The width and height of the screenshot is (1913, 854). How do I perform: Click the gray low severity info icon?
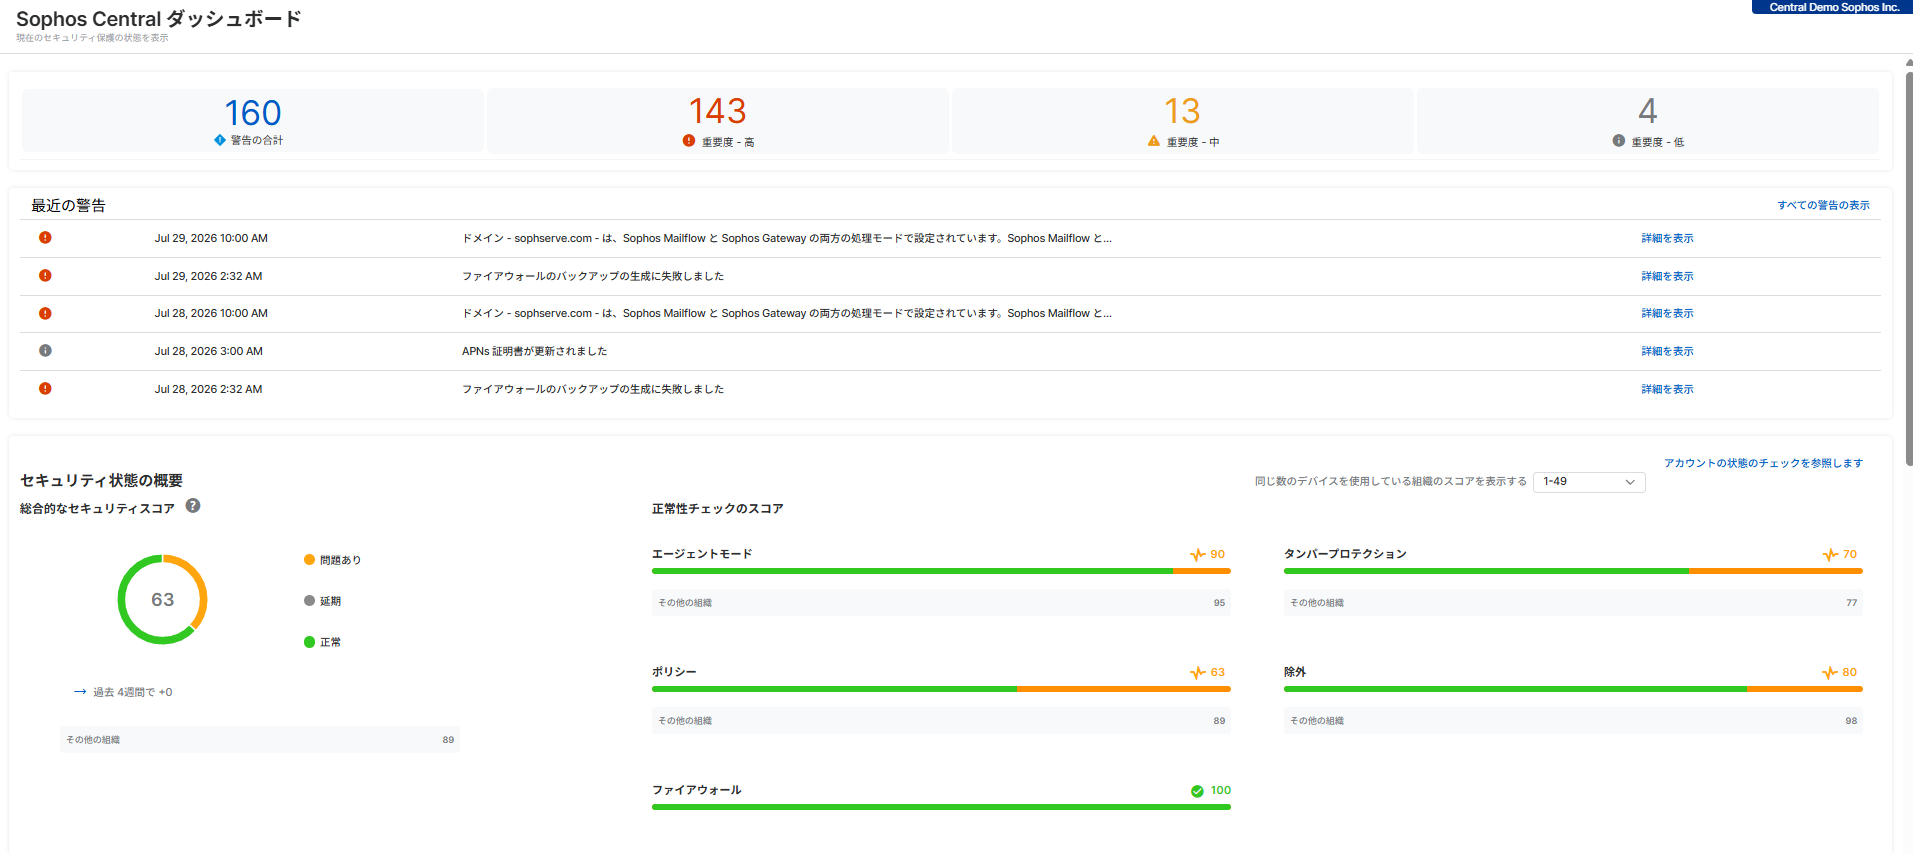click(x=1619, y=141)
